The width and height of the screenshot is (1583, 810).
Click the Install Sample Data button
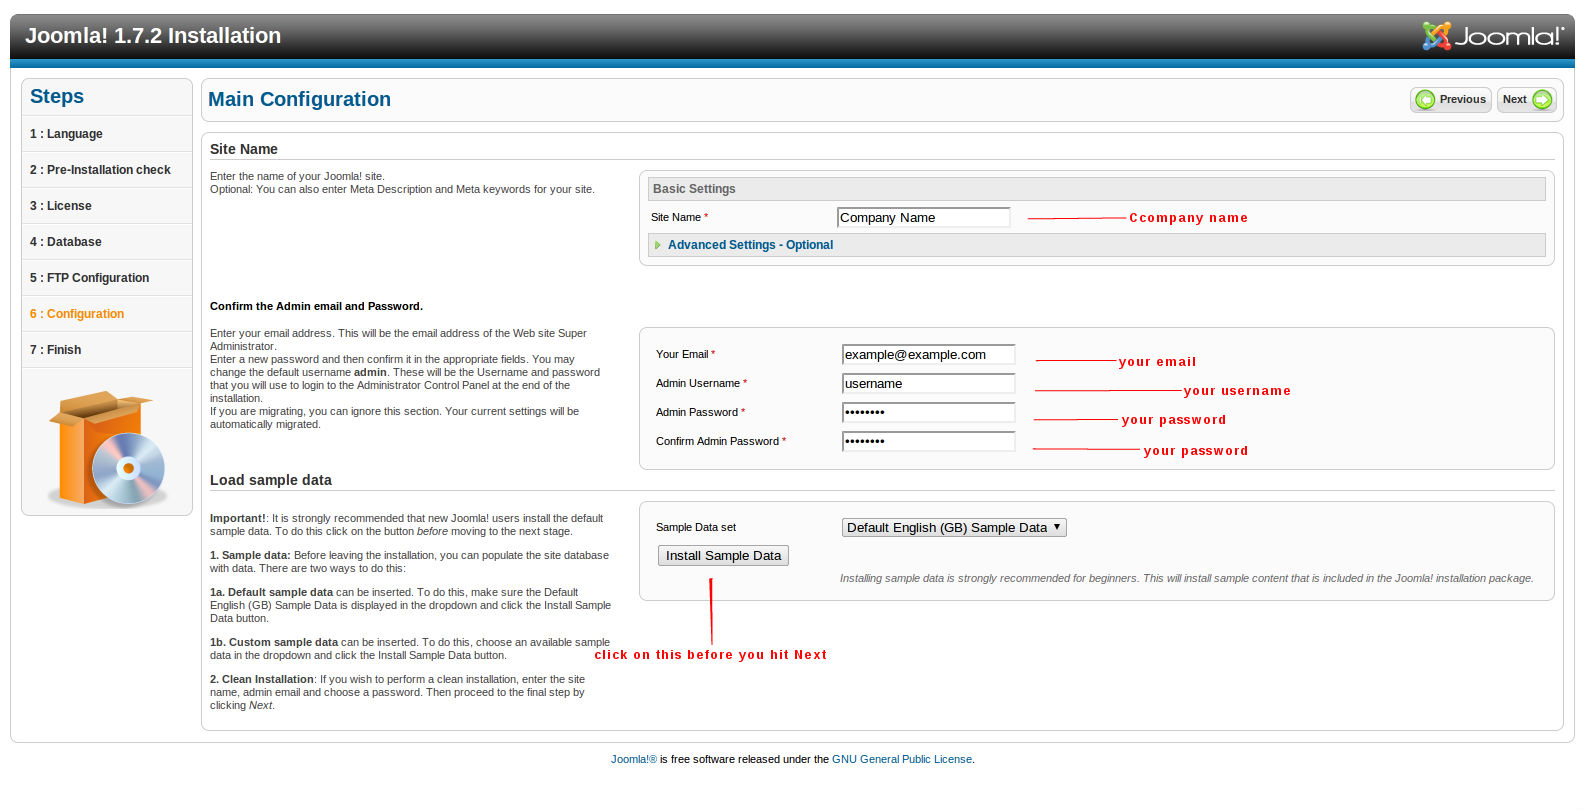pyautogui.click(x=723, y=556)
